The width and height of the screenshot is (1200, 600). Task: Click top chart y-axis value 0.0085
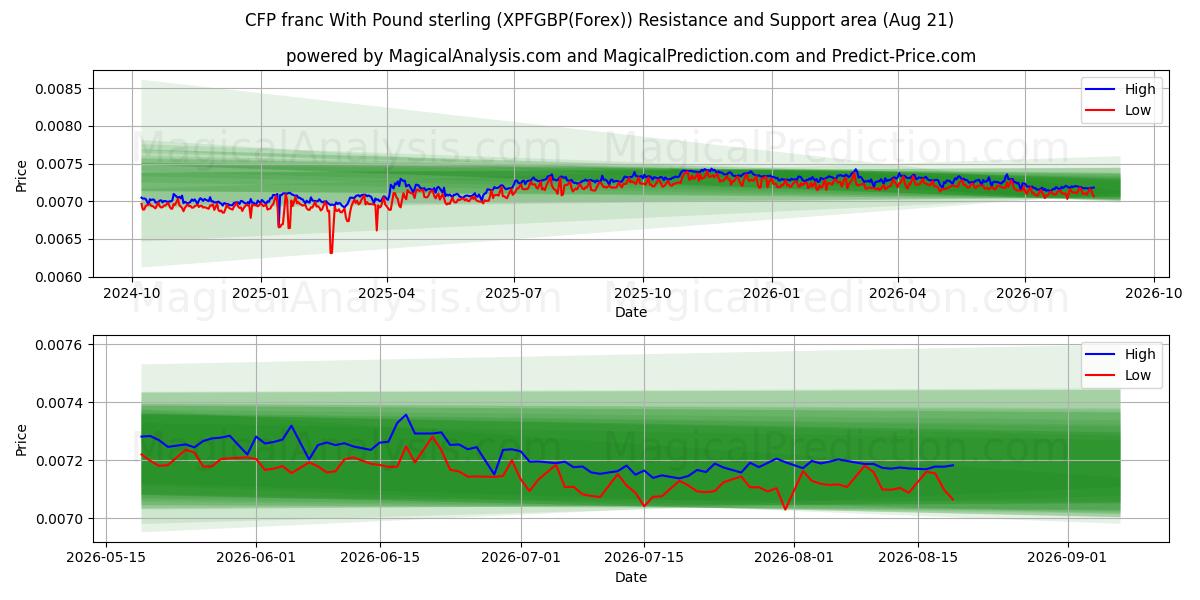coord(60,89)
